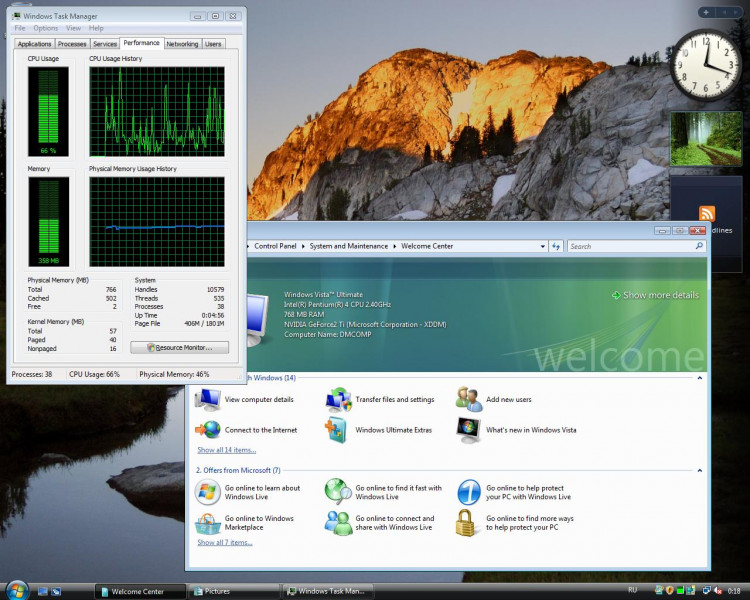
Task: Click the network connection tray icon
Action: click(706, 591)
